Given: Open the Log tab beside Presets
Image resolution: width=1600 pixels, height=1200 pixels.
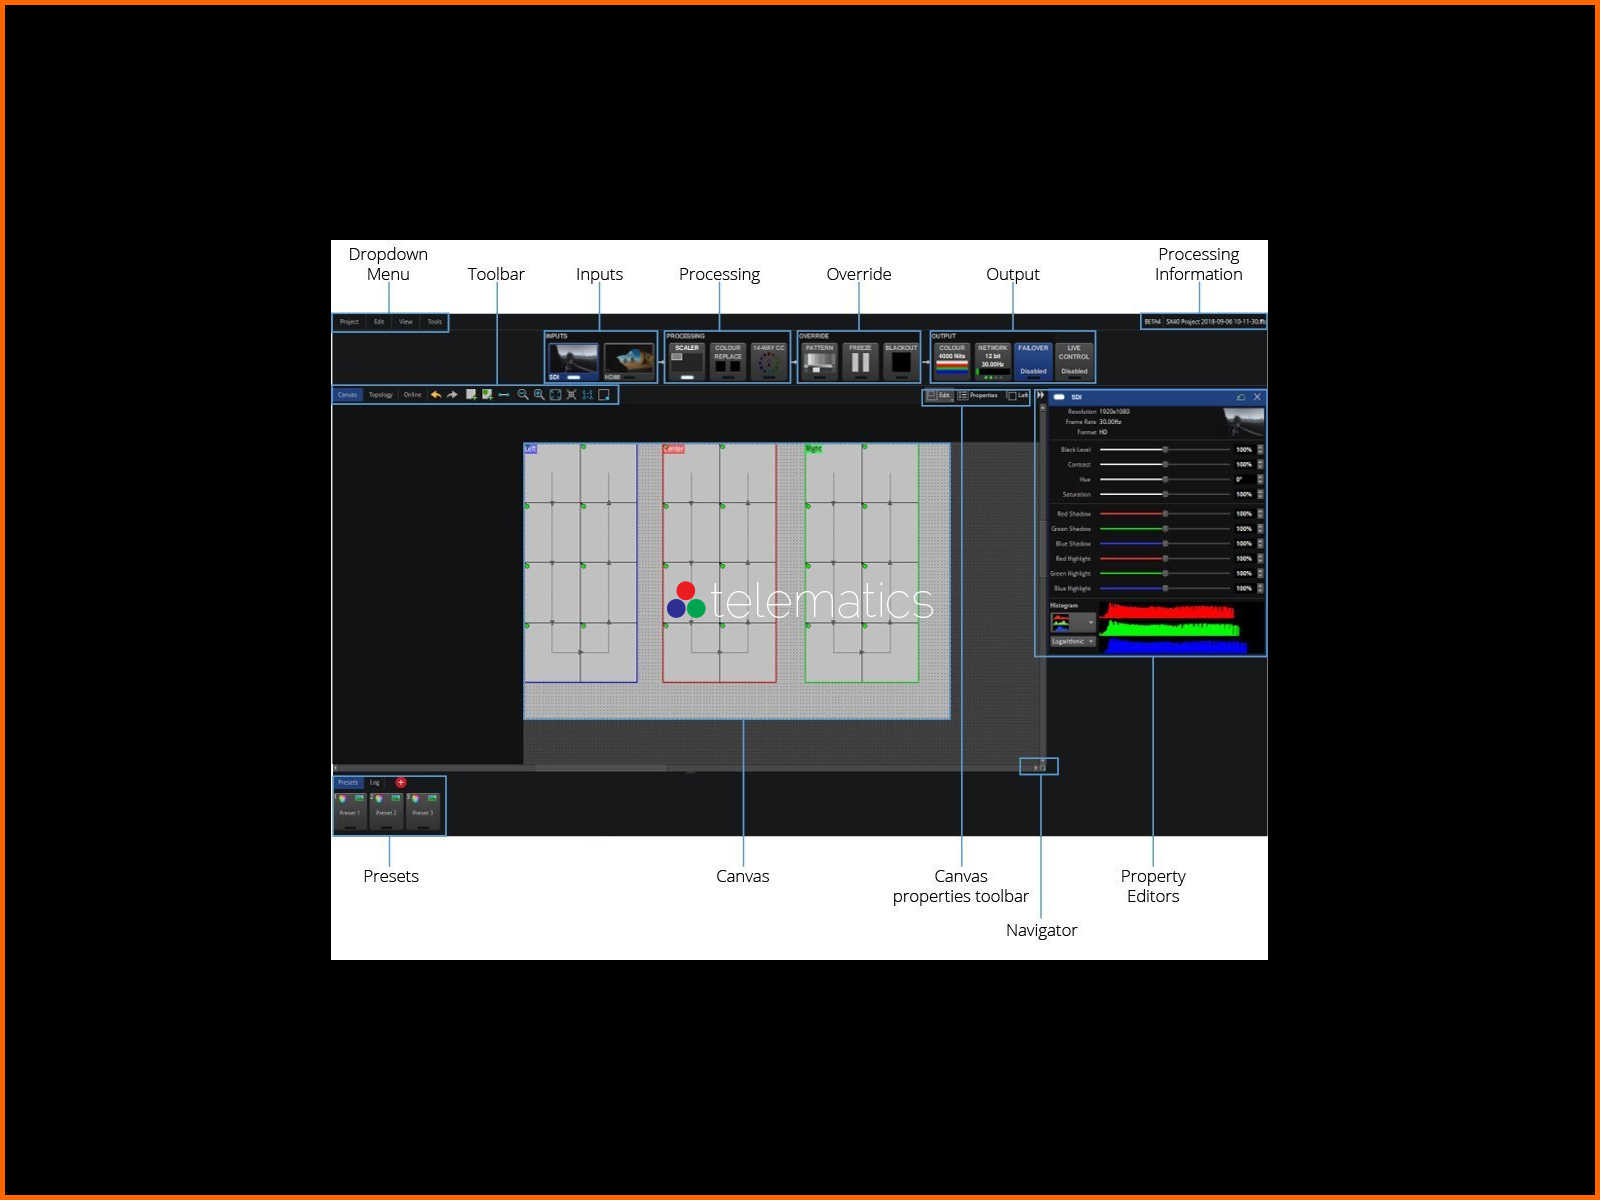Looking at the screenshot, I should (x=375, y=783).
